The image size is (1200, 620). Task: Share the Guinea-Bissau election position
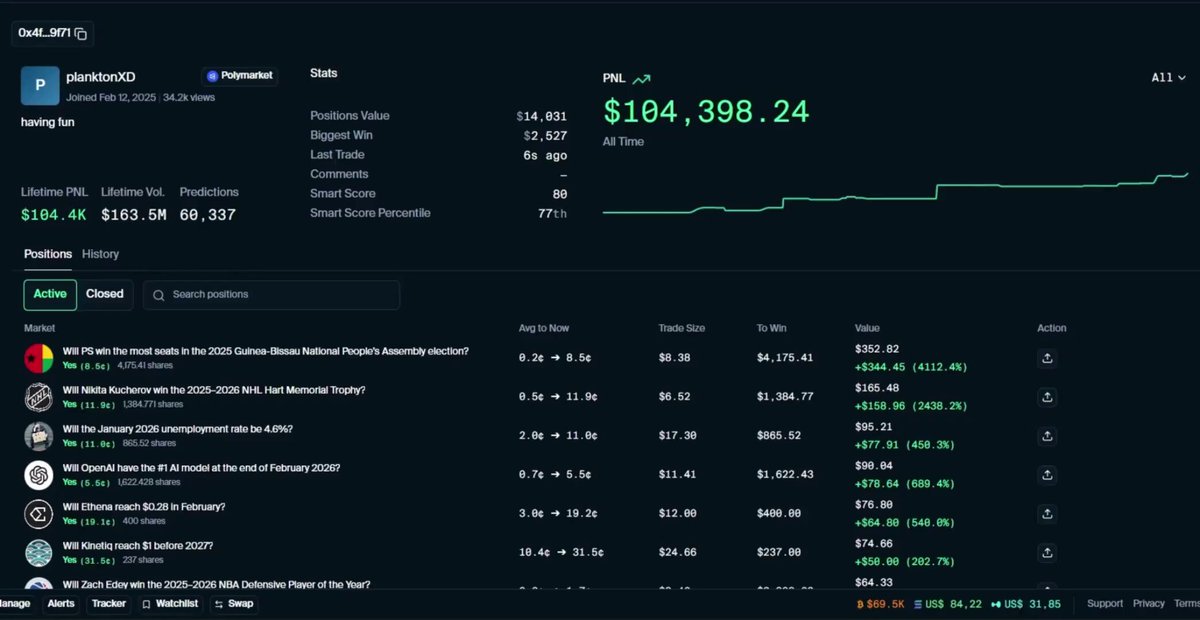1047,358
